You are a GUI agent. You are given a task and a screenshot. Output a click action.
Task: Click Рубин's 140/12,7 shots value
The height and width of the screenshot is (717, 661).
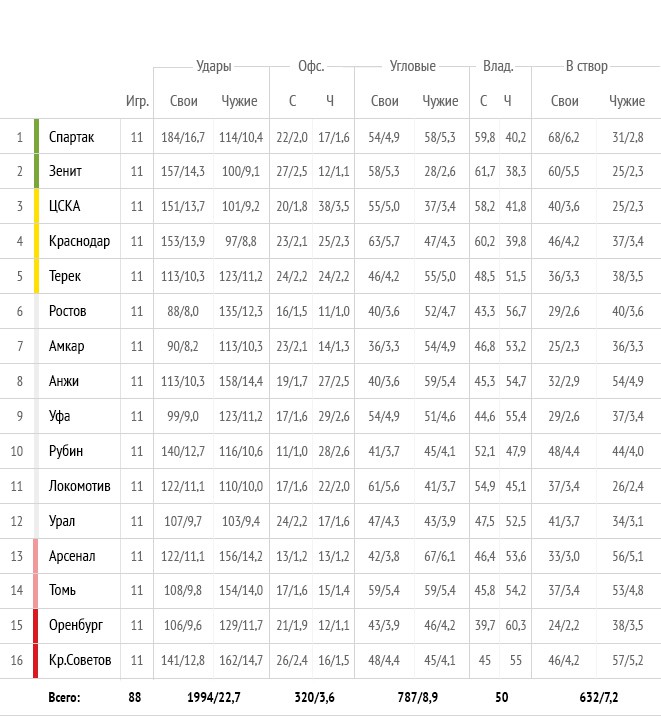pyautogui.click(x=183, y=451)
